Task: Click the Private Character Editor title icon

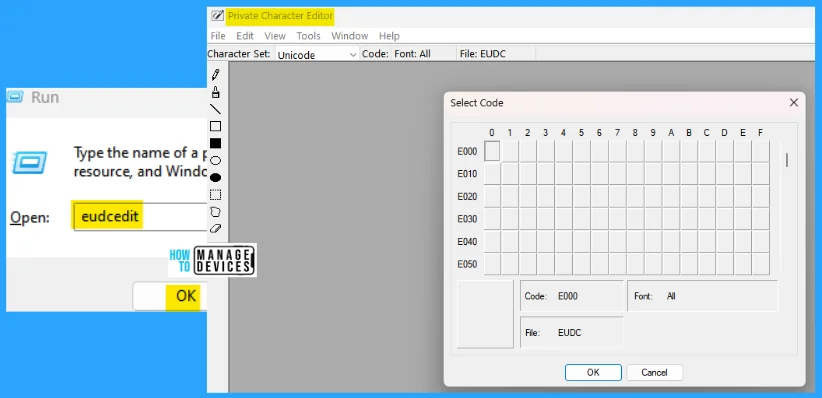Action: pos(217,16)
